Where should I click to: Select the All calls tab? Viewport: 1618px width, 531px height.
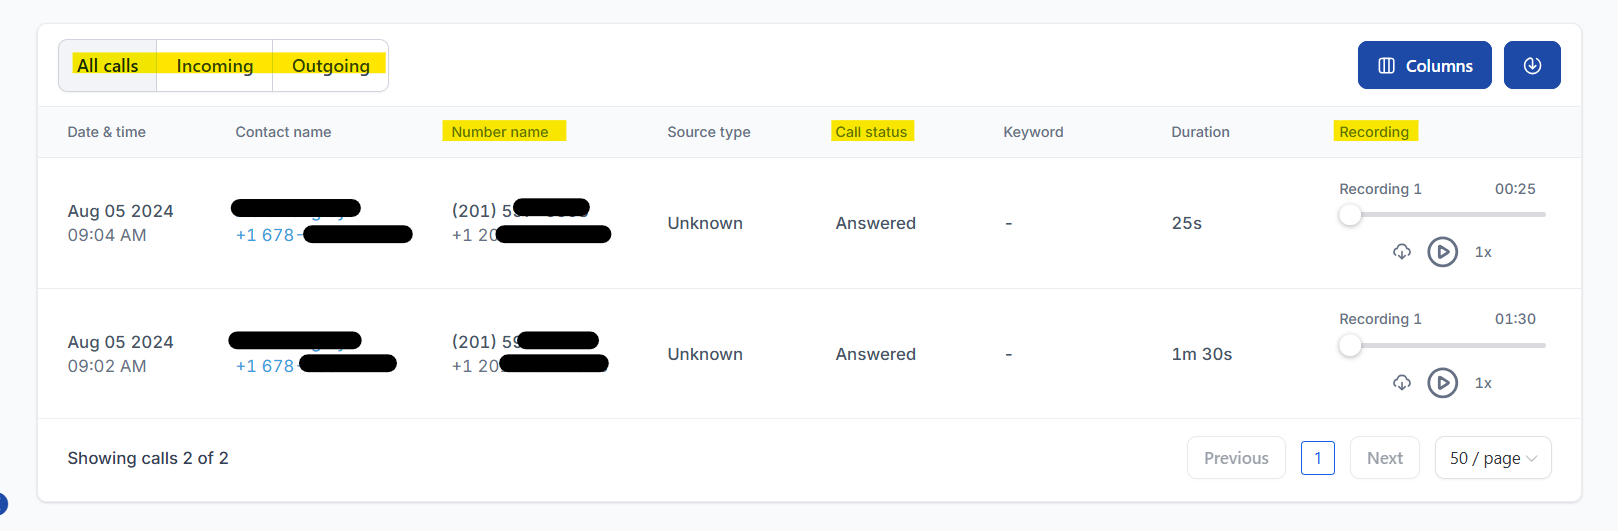(108, 66)
